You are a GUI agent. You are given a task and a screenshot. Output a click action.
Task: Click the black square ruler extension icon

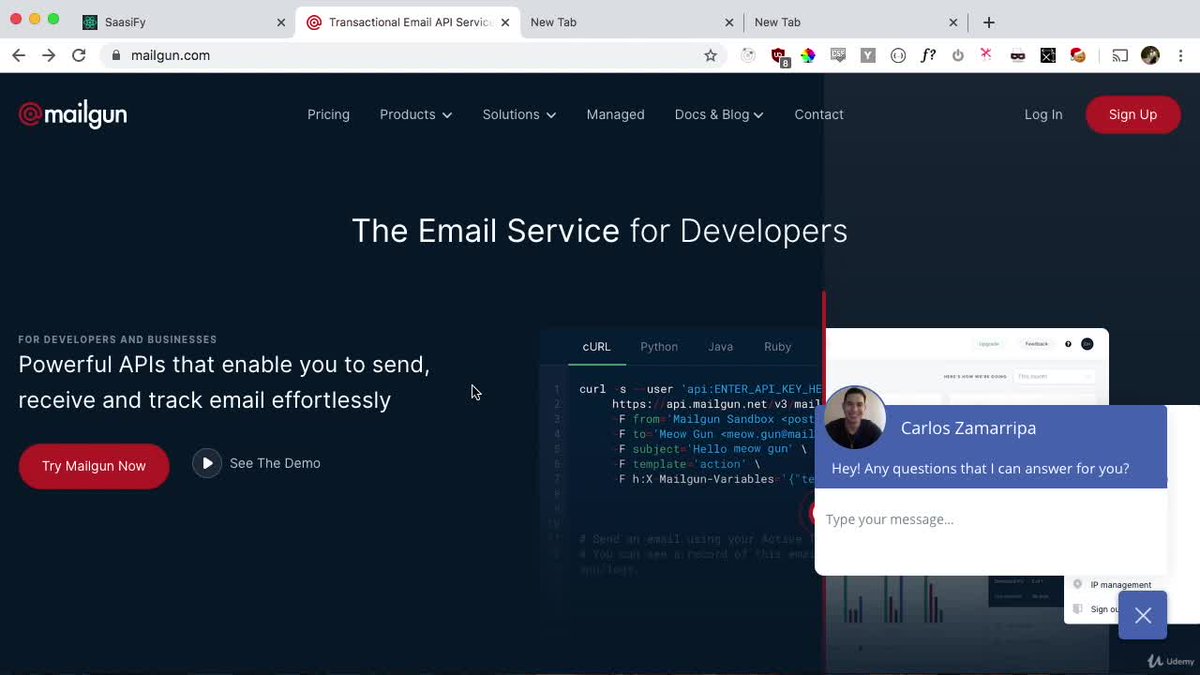(1048, 56)
